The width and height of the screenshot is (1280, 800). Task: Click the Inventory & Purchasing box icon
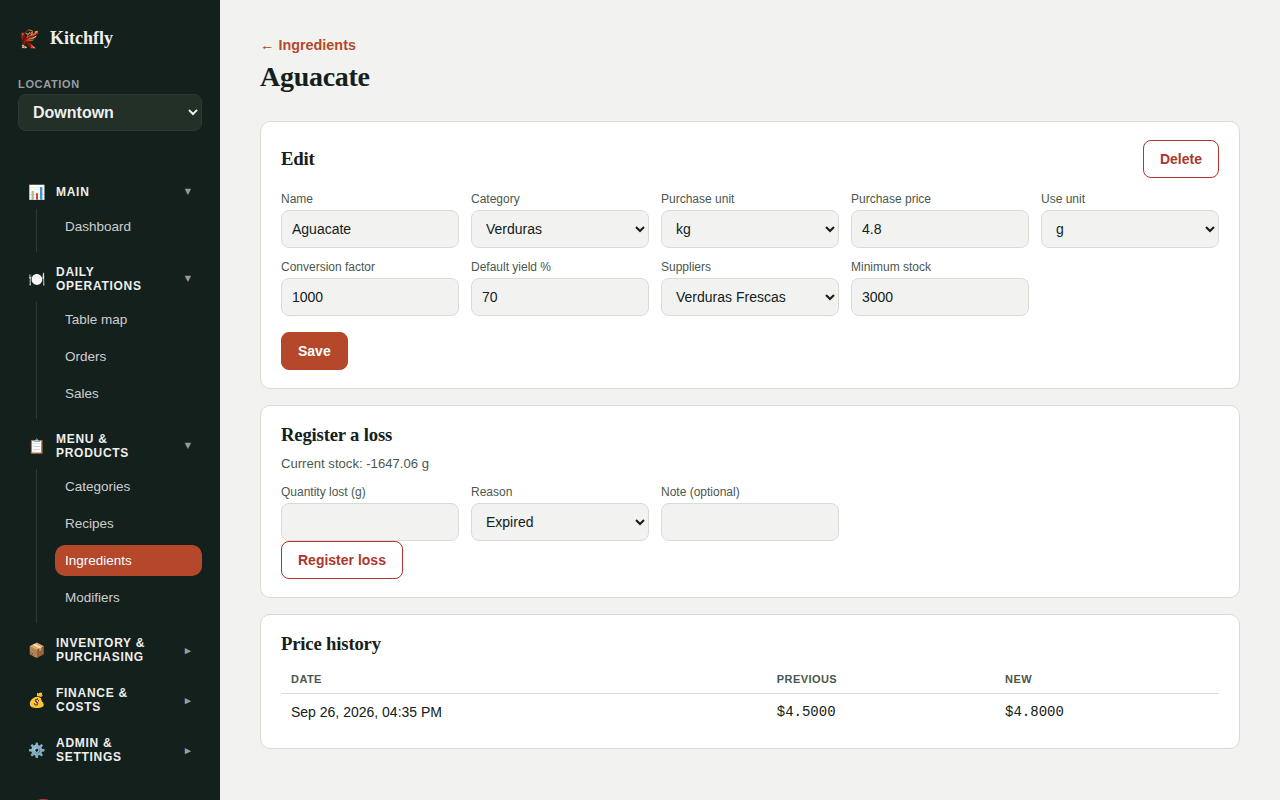point(37,650)
